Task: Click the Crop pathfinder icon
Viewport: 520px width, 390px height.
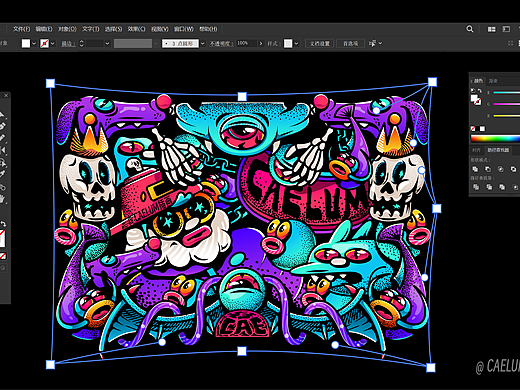Action: [x=515, y=187]
